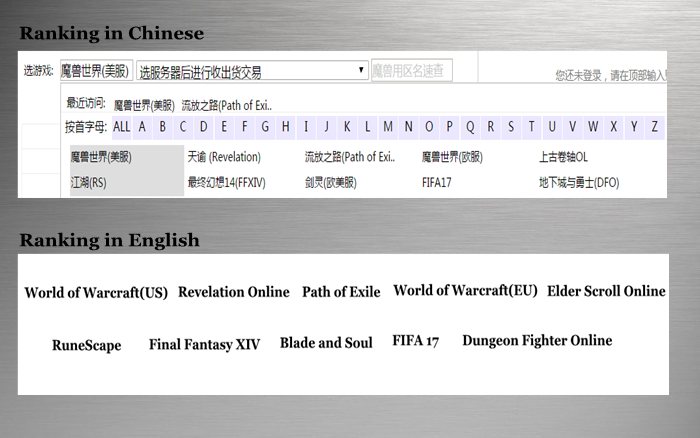Screen dimensions: 700x438
Task: Filter games by letter R
Action: pos(491,127)
